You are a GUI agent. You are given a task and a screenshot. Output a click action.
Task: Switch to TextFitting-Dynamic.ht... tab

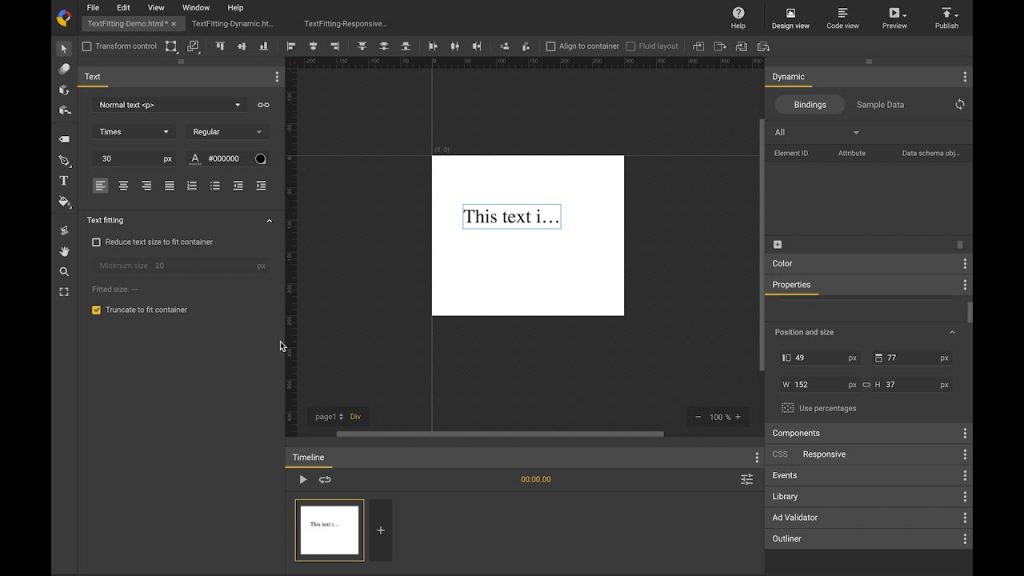pyautogui.click(x=232, y=24)
